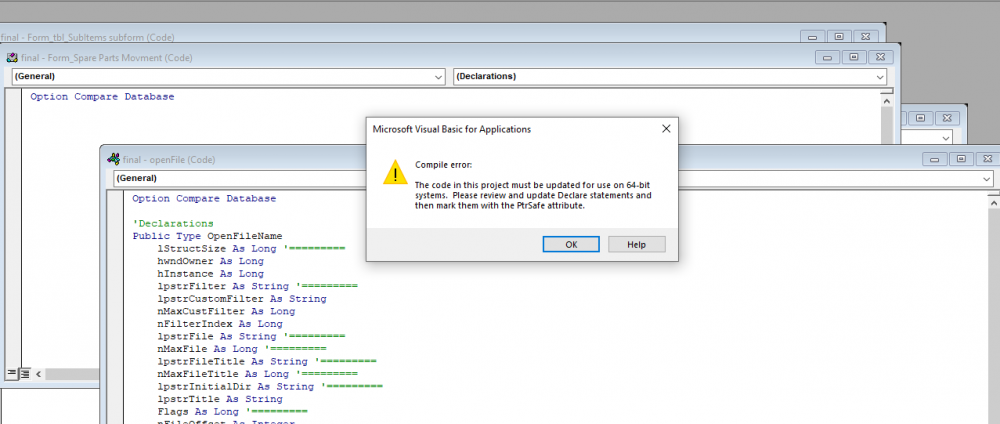
Task: Maximize the openFile code window
Action: click(x=960, y=159)
